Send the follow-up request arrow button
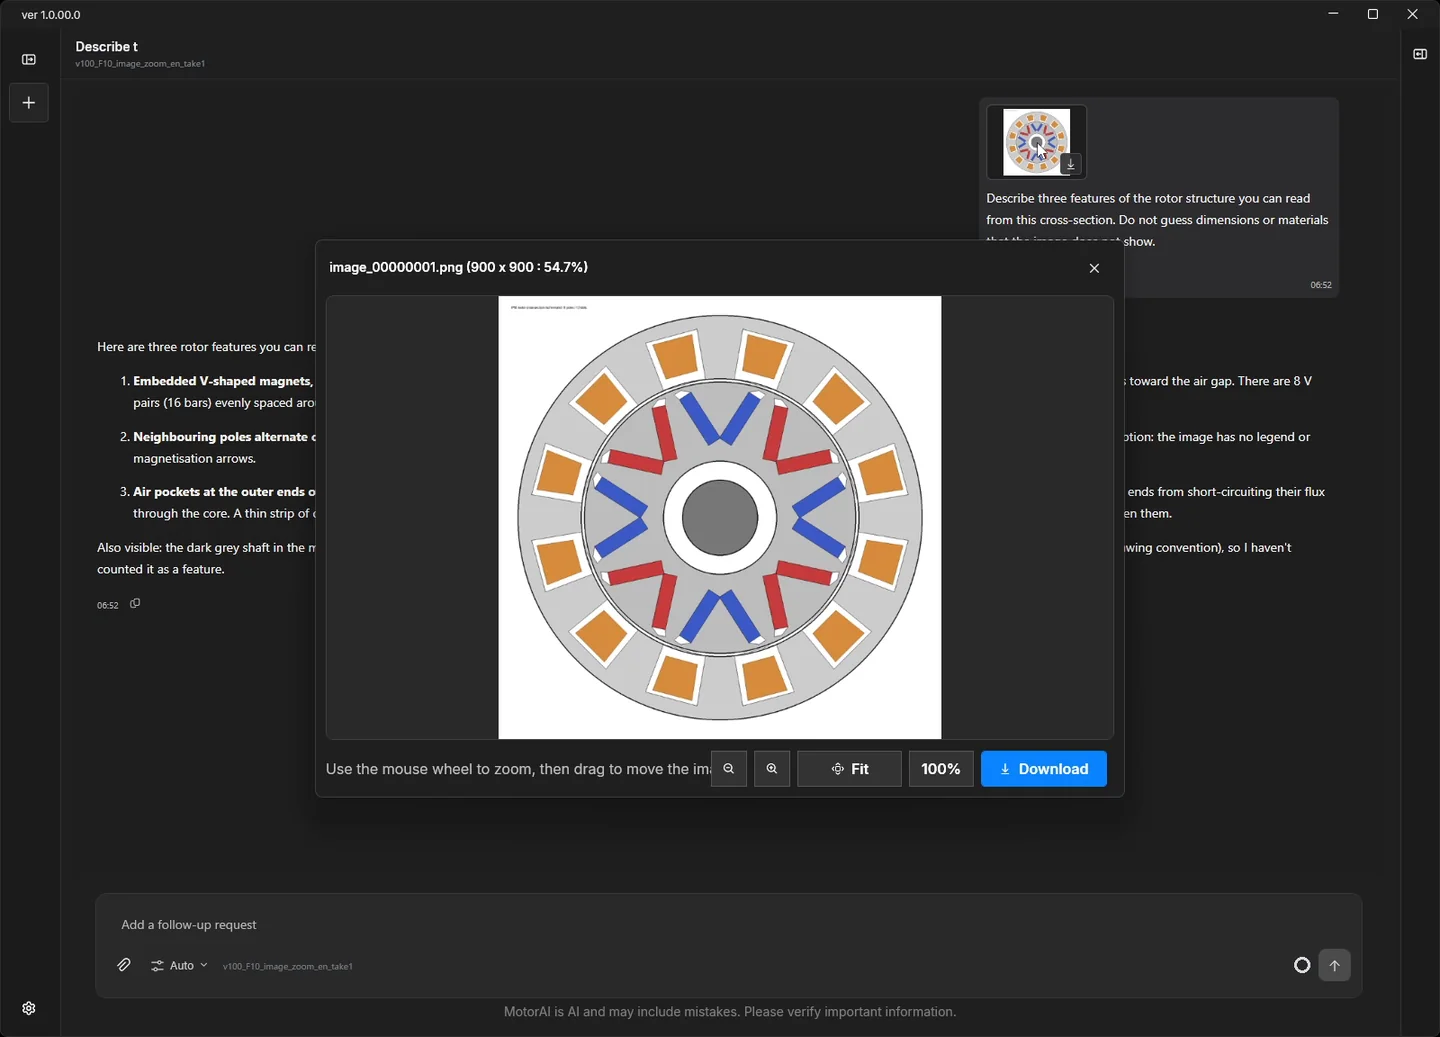This screenshot has height=1037, width=1440. click(1334, 965)
